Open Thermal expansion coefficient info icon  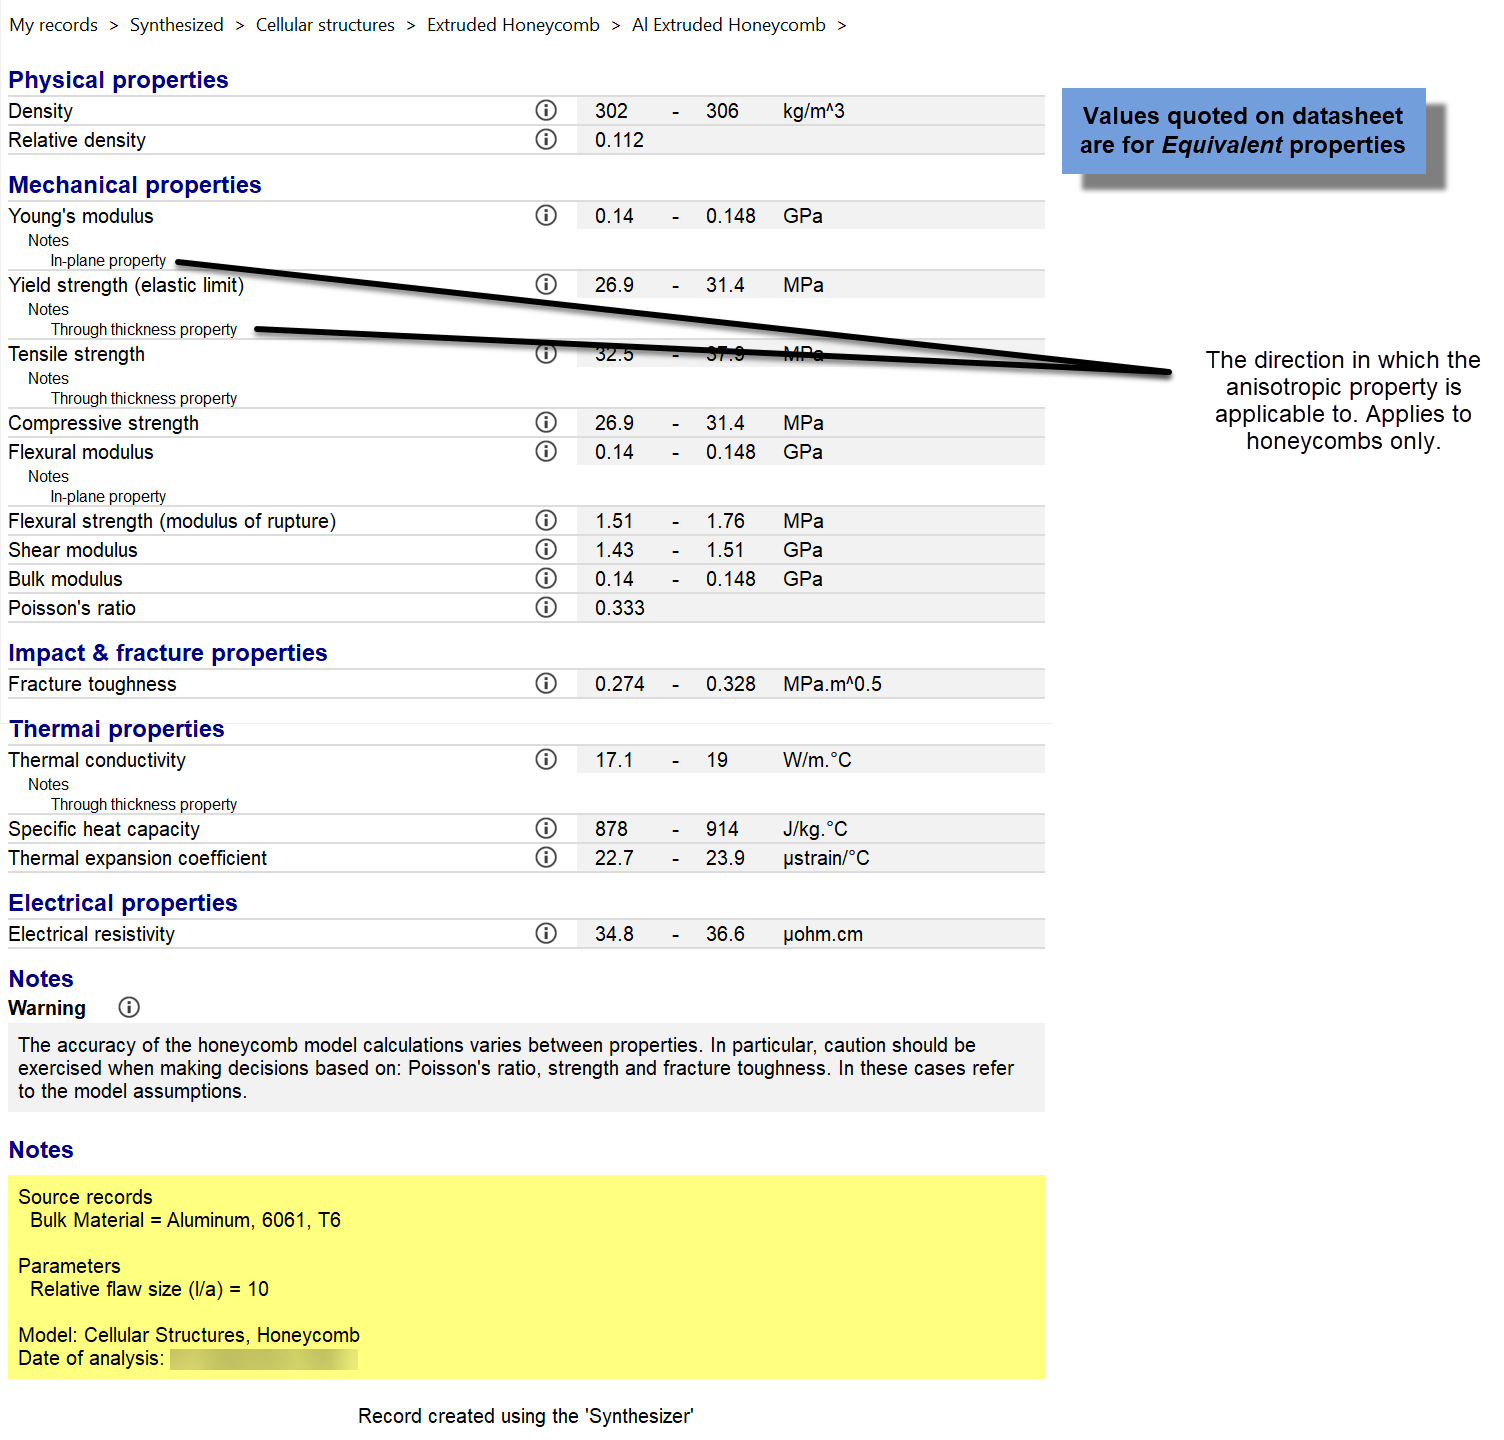coord(546,857)
